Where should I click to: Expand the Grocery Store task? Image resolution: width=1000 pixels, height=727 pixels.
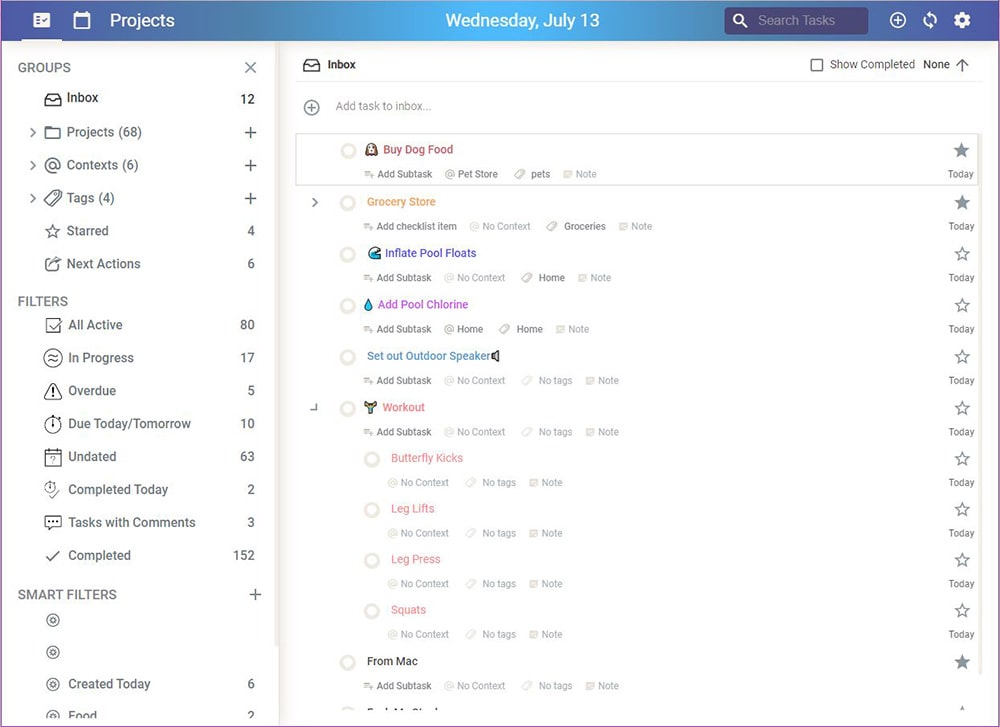(x=315, y=202)
